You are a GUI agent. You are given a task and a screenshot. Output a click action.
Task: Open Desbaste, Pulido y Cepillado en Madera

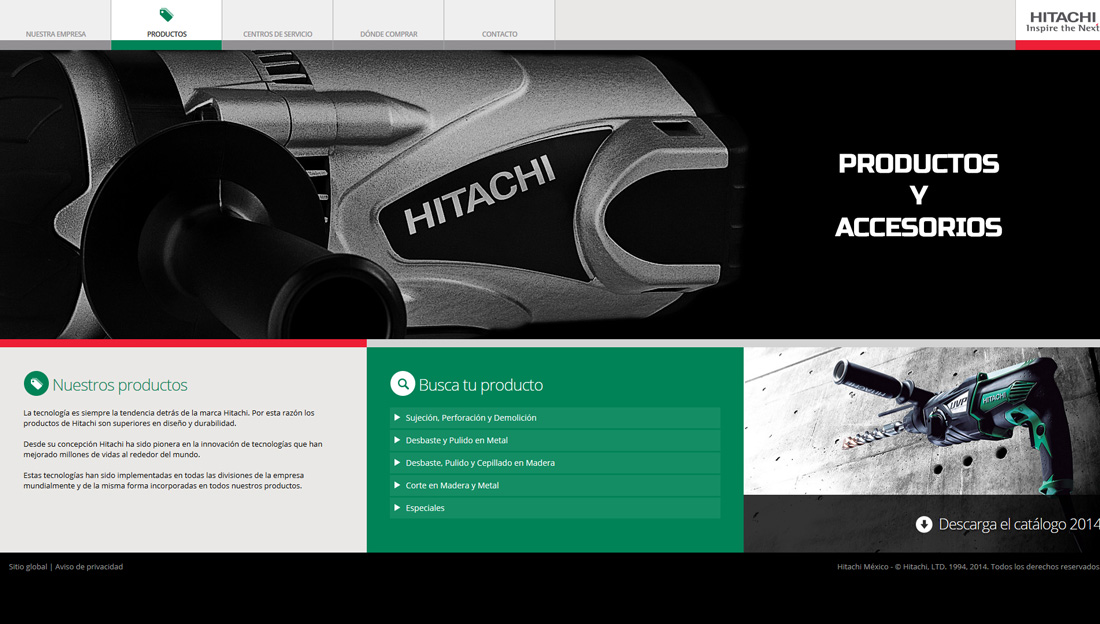coord(555,463)
